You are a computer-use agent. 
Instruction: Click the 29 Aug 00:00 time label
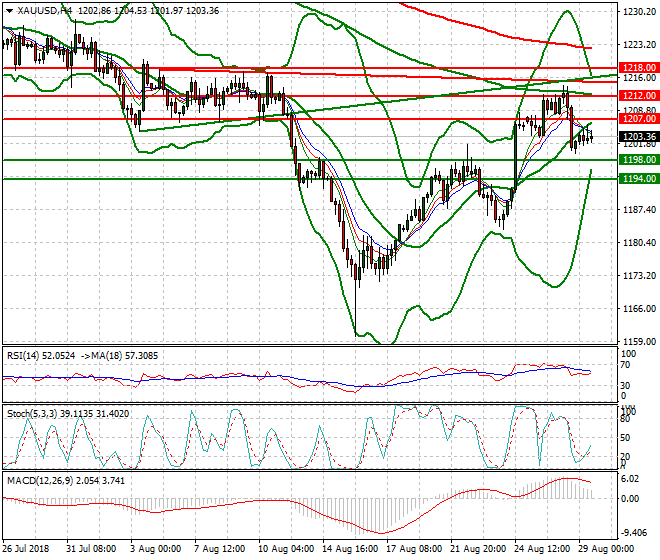pos(607,549)
